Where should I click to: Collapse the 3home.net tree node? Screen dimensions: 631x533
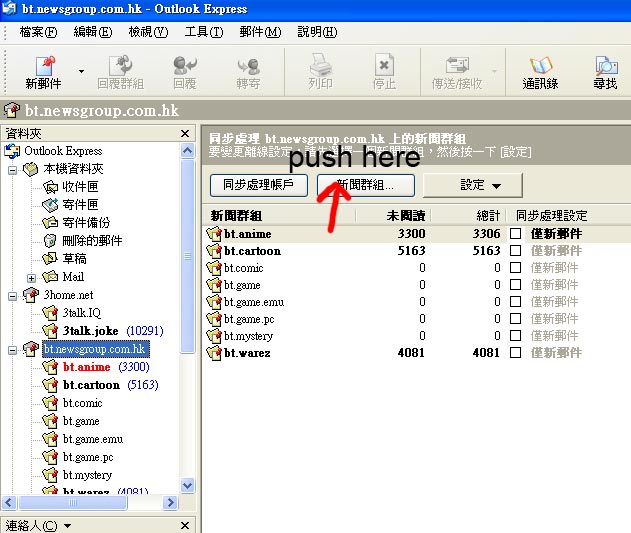click(x=13, y=296)
